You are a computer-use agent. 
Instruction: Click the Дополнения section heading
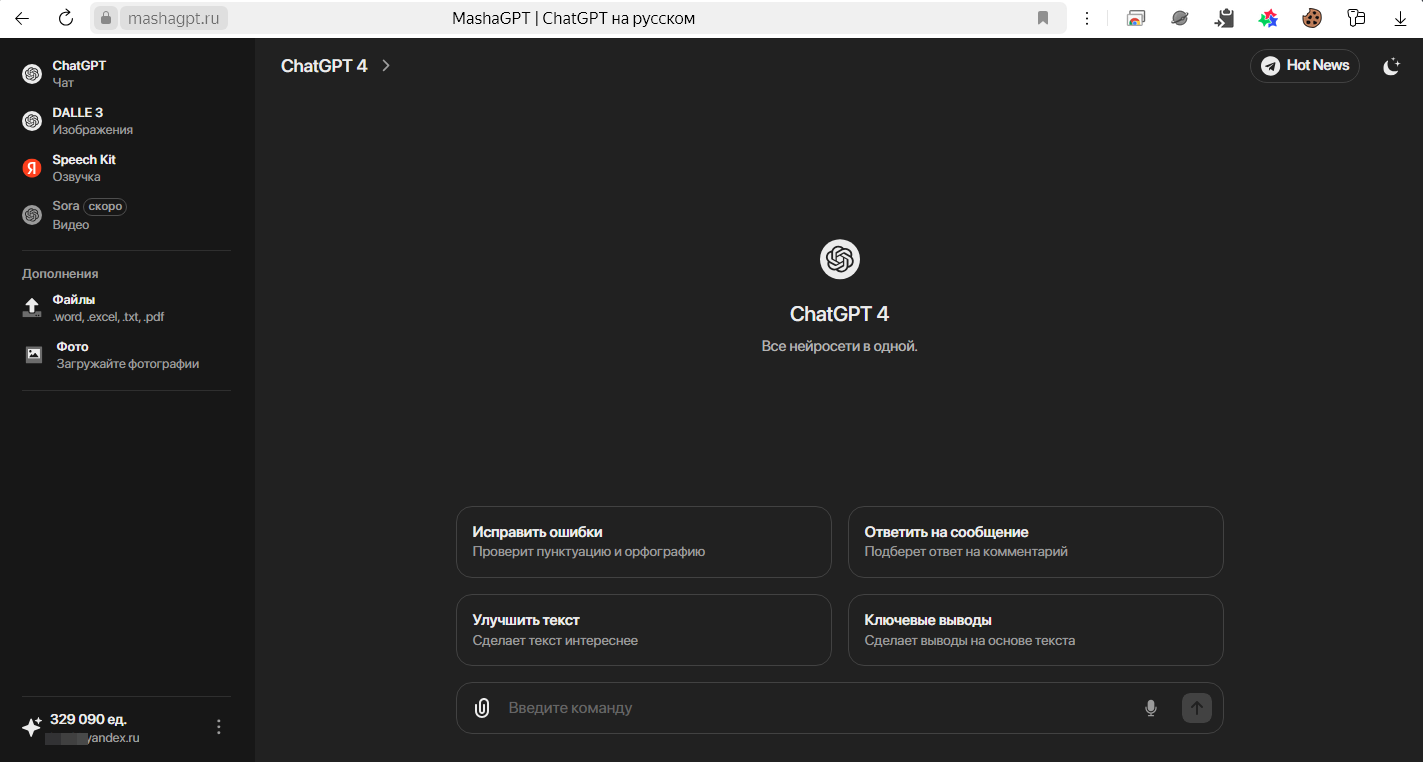coord(60,274)
